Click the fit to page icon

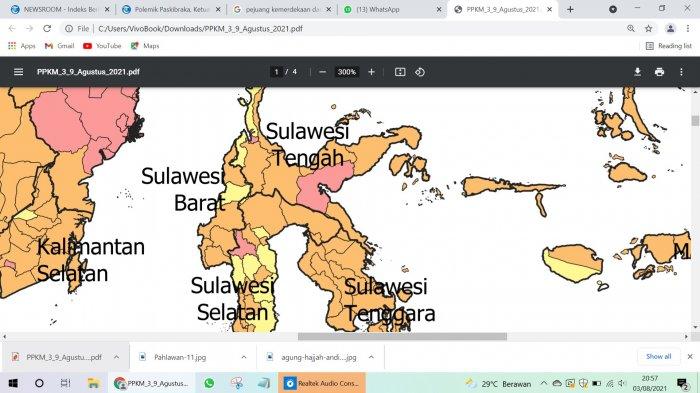point(400,72)
